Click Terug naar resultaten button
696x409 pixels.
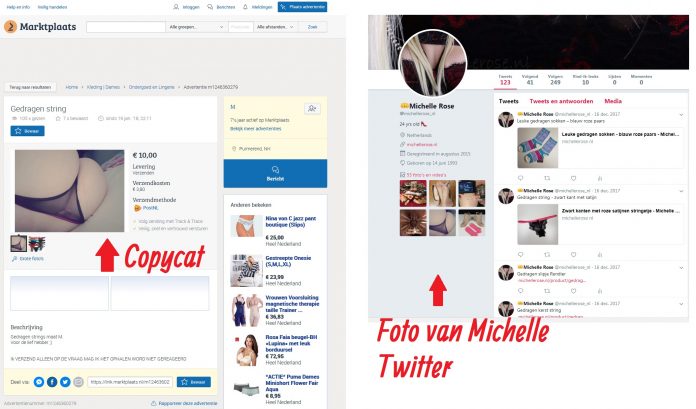point(30,87)
